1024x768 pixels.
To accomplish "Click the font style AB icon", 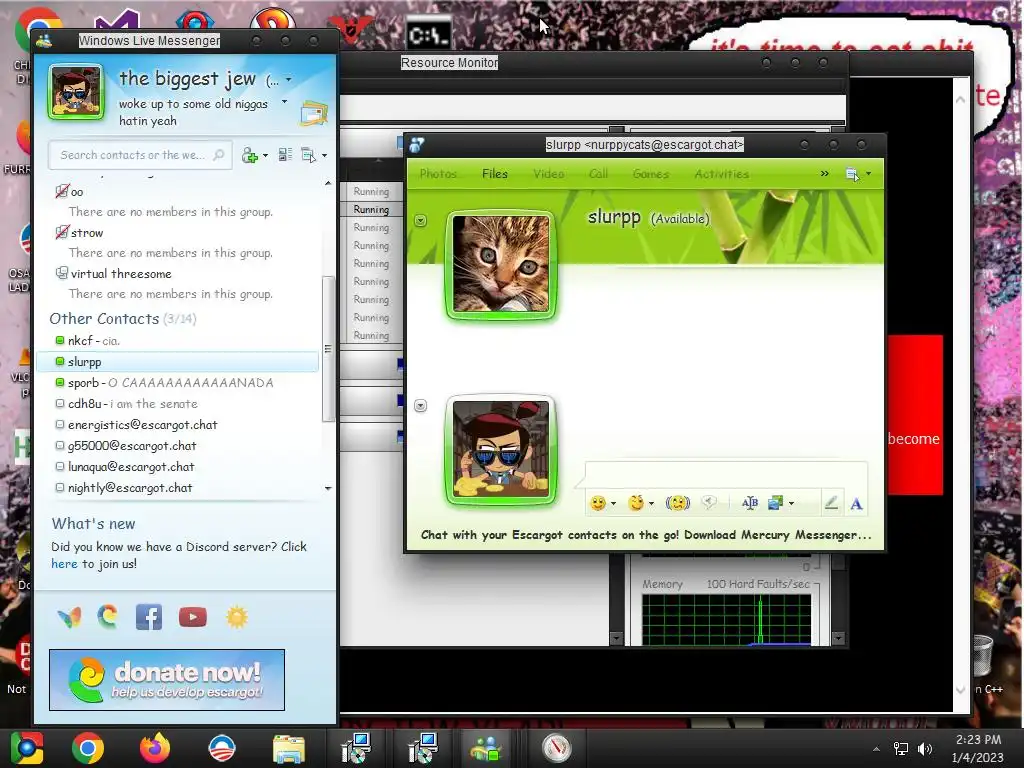I will pos(750,502).
